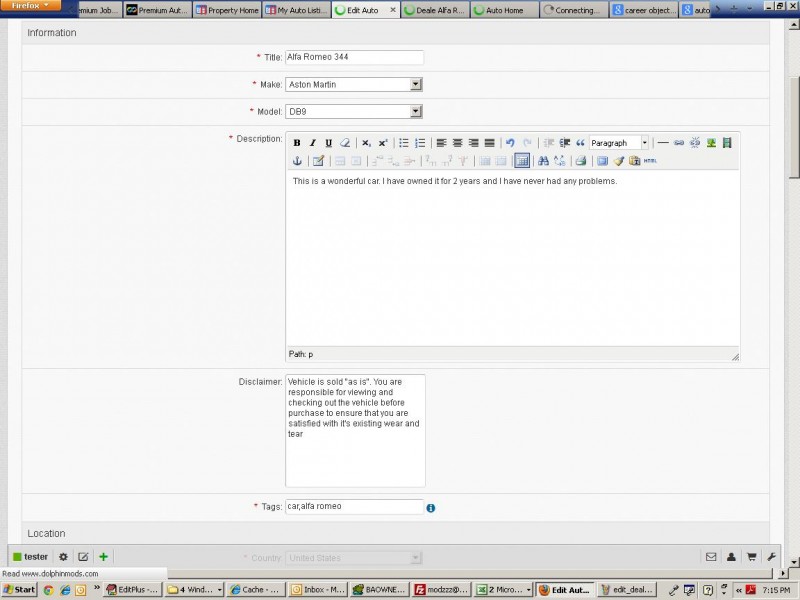Viewport: 800px width, 600px height.
Task: Insert a horizontal rule line
Action: pyautogui.click(x=663, y=143)
